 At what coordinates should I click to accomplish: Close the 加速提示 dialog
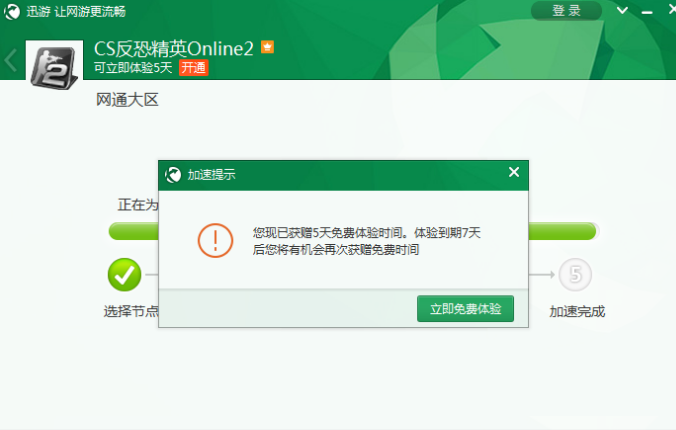pos(513,172)
